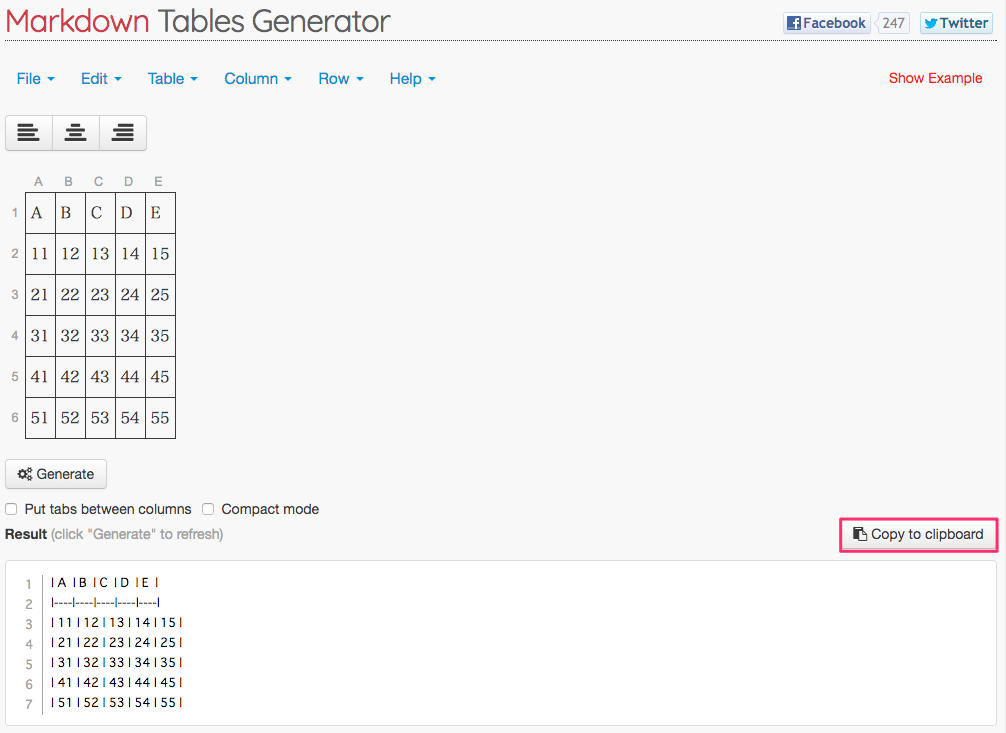Viewport: 1006px width, 733px height.
Task: Expand the Edit dropdown menu
Action: tap(101, 79)
